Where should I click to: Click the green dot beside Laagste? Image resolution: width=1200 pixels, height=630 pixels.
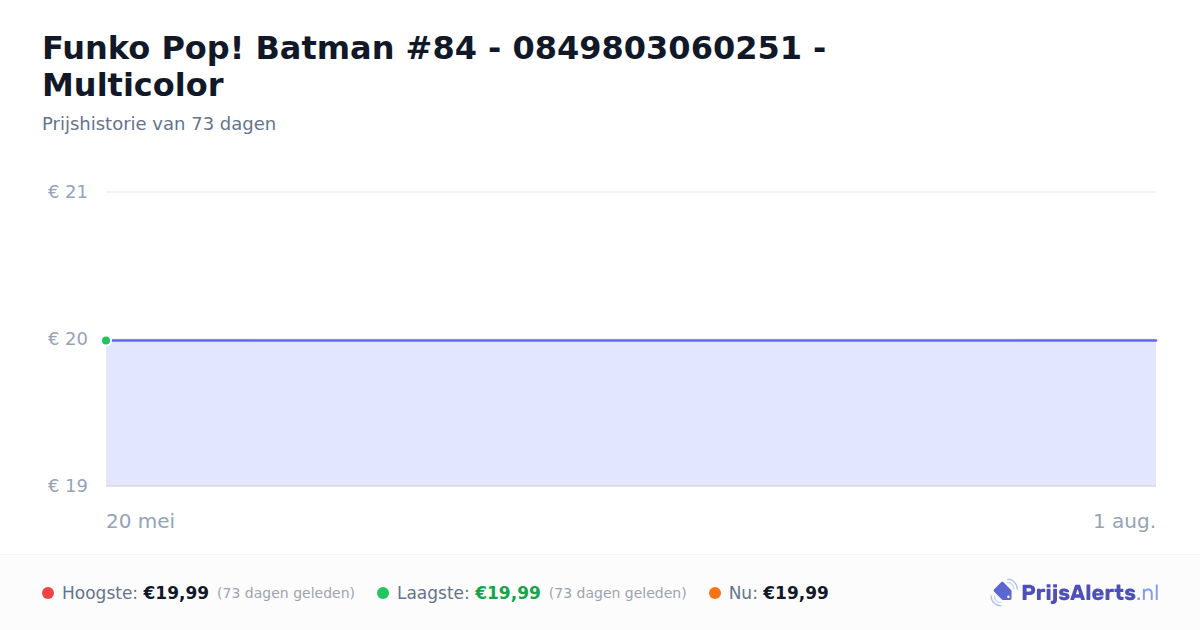(x=383, y=593)
